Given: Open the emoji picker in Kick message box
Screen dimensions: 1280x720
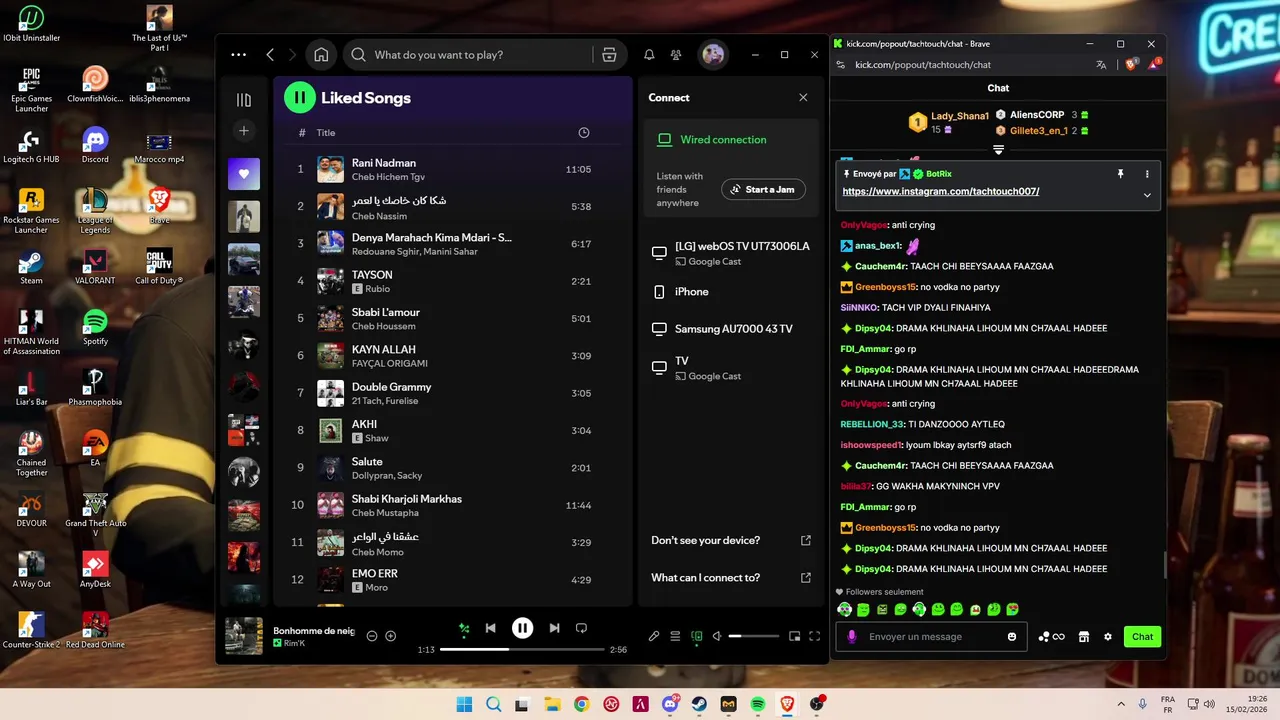Looking at the screenshot, I should tap(1012, 637).
